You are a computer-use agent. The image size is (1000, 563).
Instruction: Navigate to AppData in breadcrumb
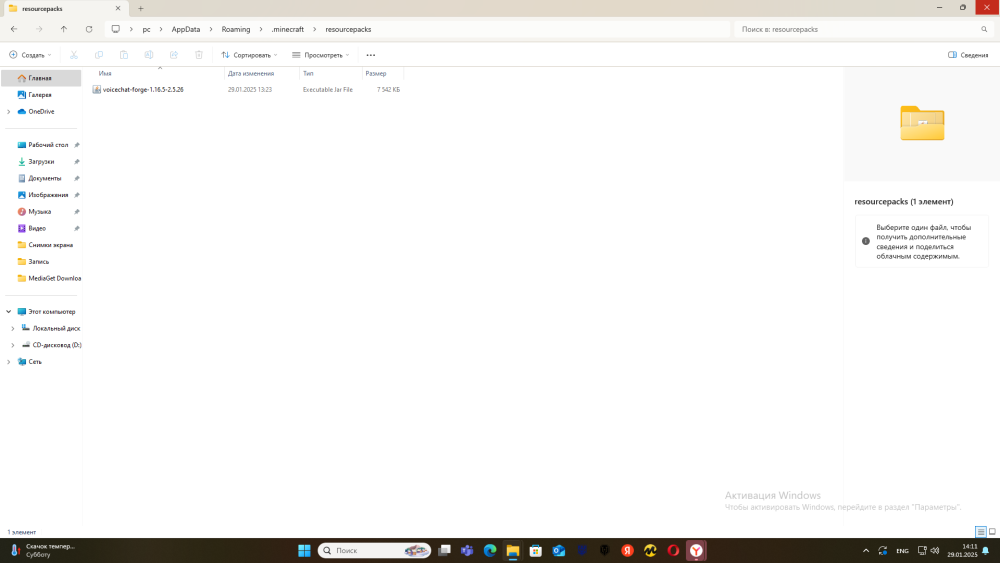pyautogui.click(x=186, y=29)
